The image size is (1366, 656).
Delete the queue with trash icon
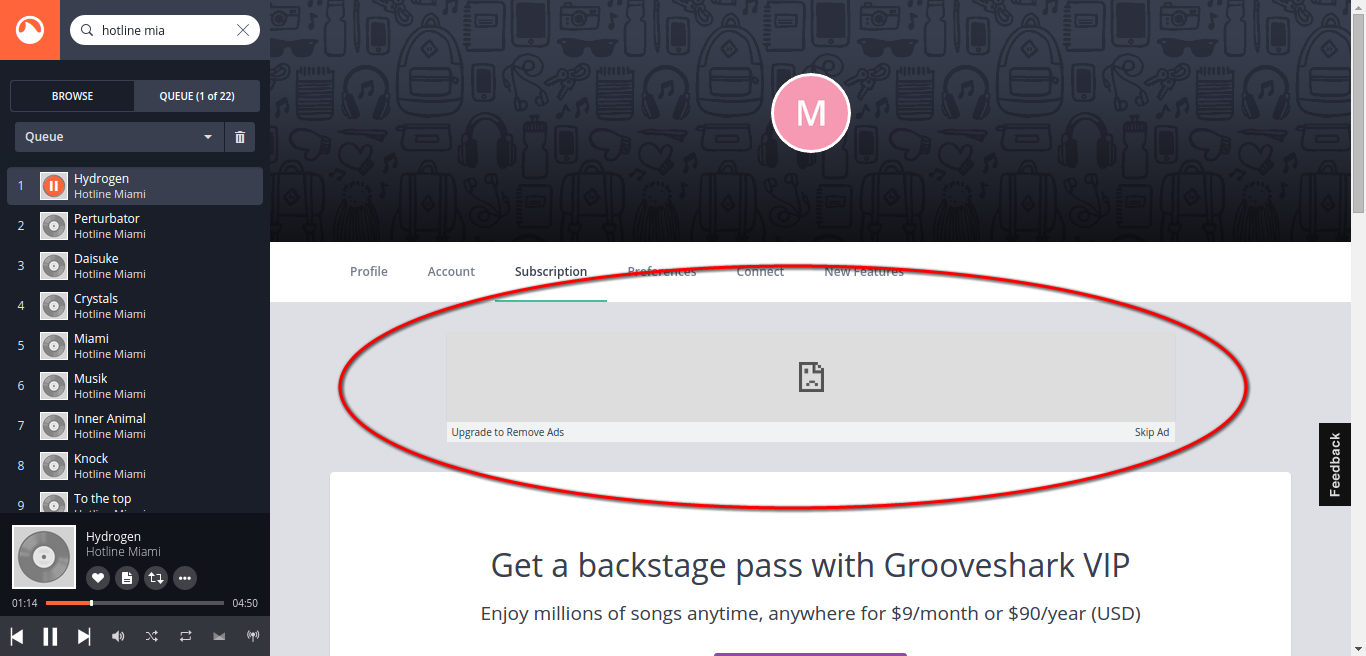coord(240,137)
